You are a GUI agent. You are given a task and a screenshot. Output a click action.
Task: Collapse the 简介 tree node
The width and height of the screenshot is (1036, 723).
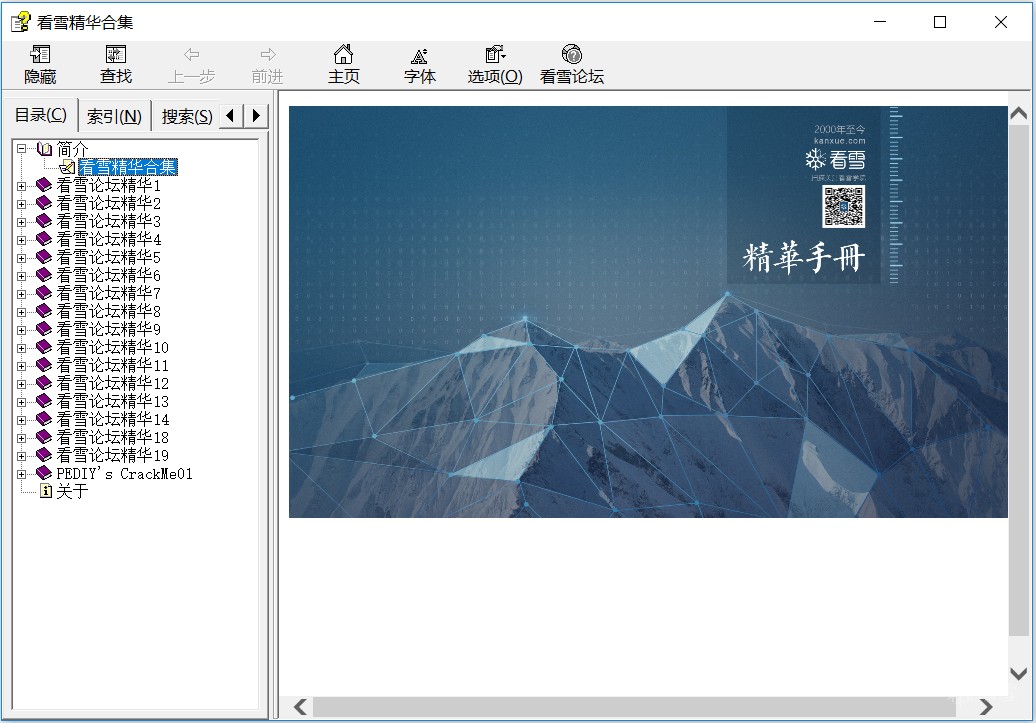point(21,149)
